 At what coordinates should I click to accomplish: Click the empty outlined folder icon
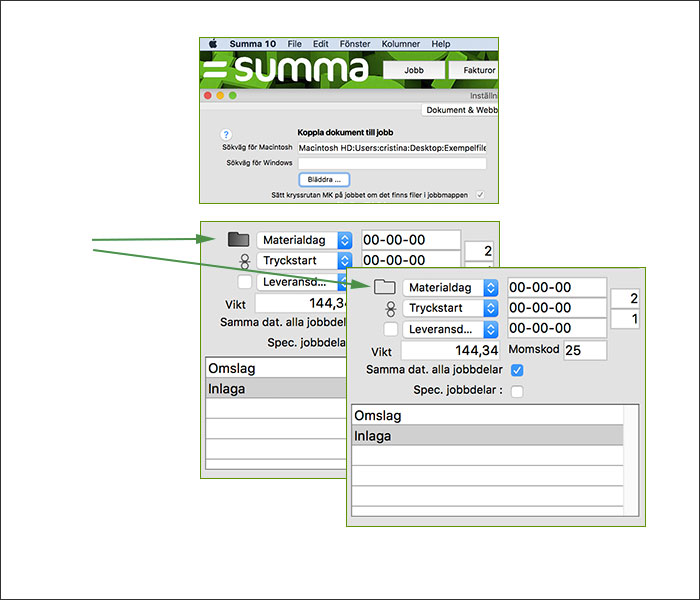384,287
